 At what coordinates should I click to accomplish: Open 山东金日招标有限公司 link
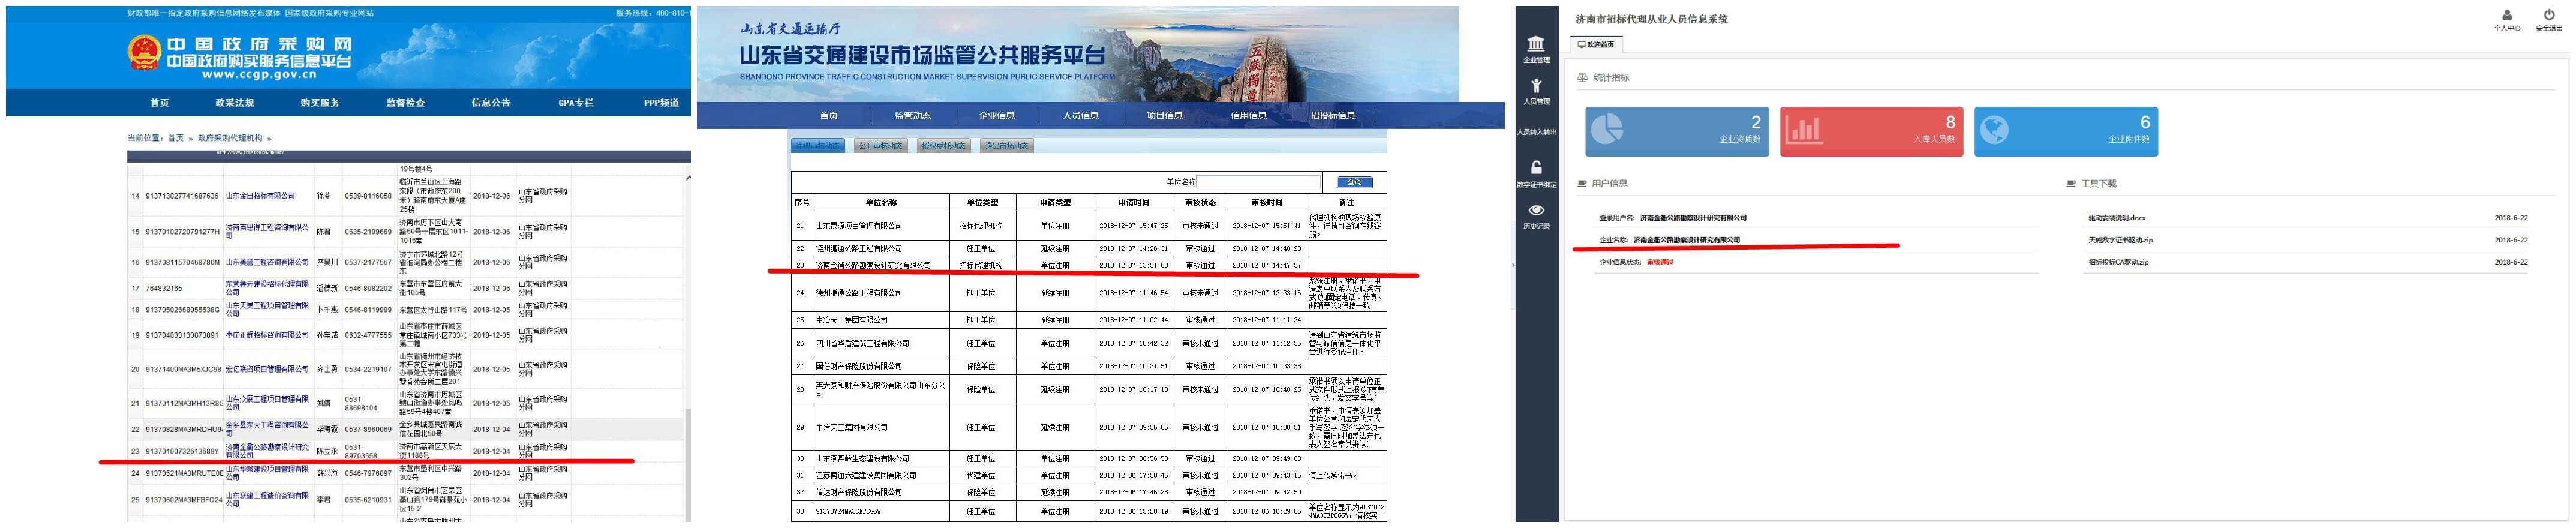(260, 196)
